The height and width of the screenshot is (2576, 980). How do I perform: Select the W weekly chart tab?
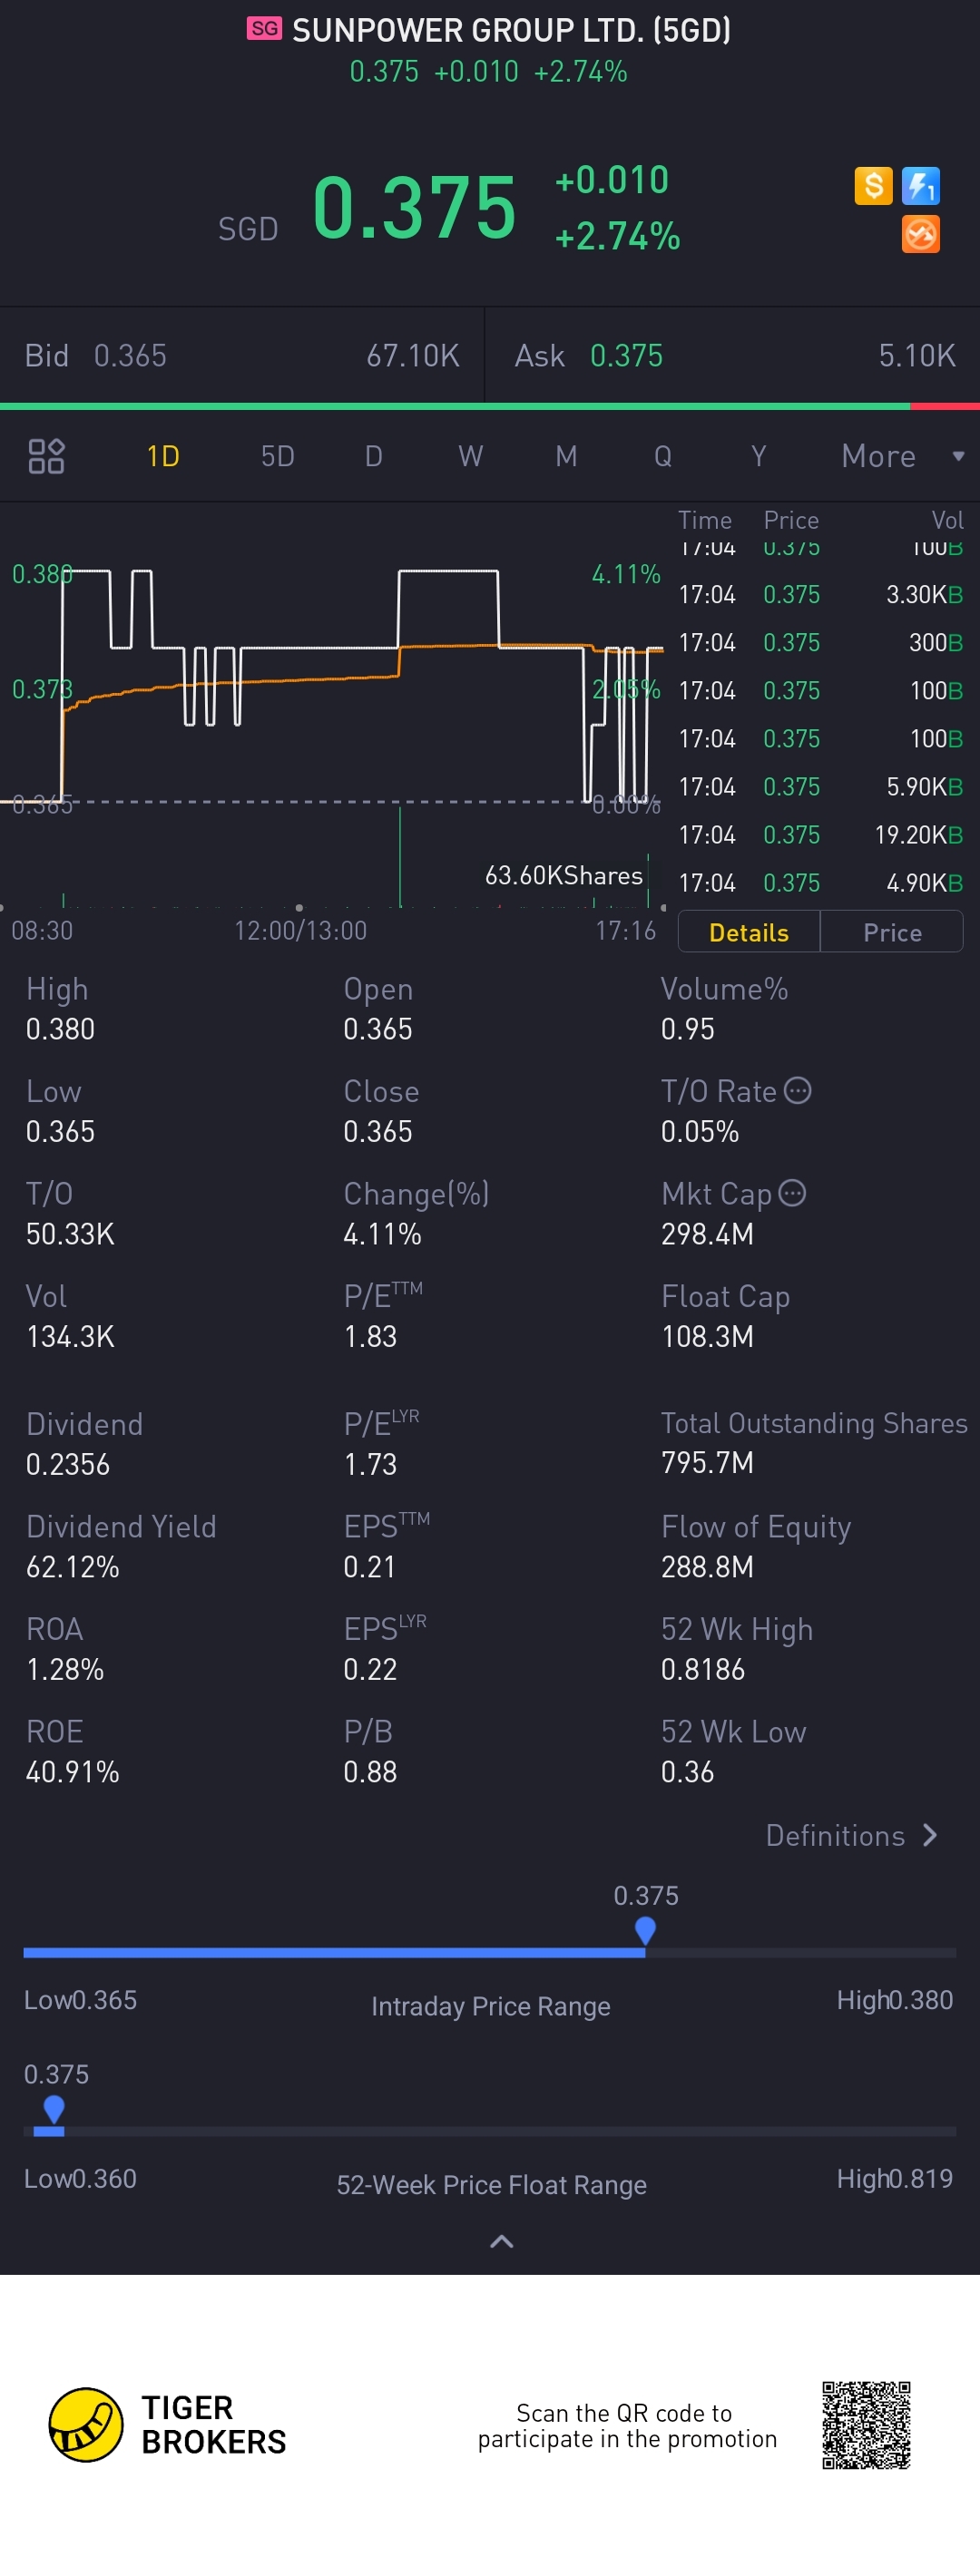[470, 456]
